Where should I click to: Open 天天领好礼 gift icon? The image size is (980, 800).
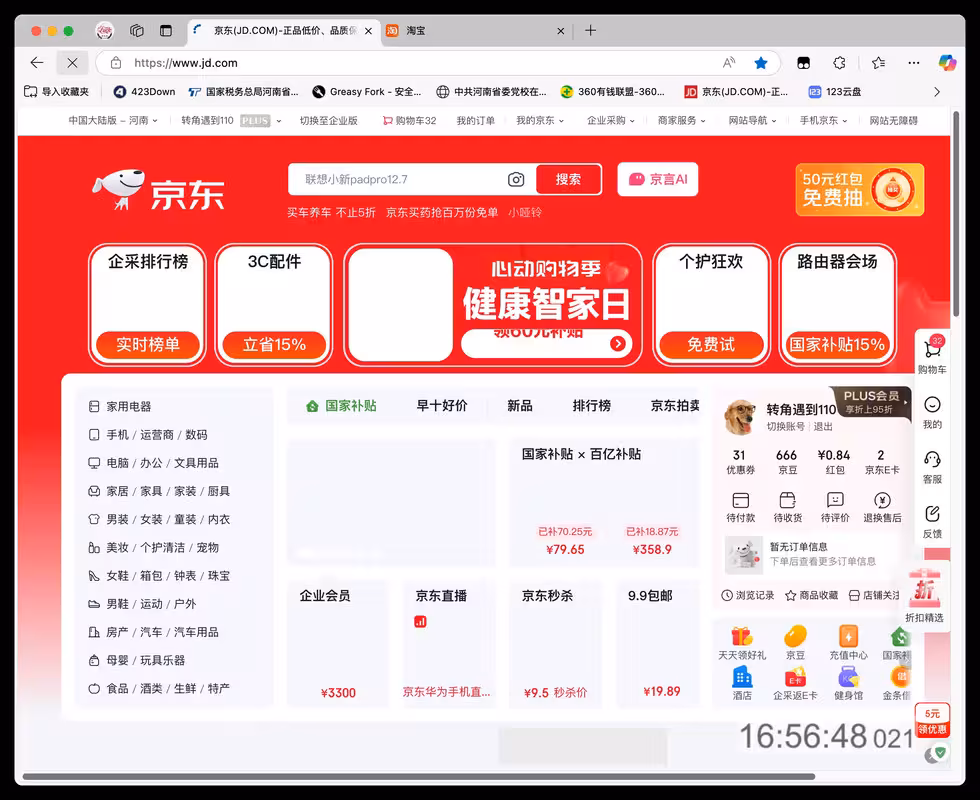pyautogui.click(x=742, y=643)
